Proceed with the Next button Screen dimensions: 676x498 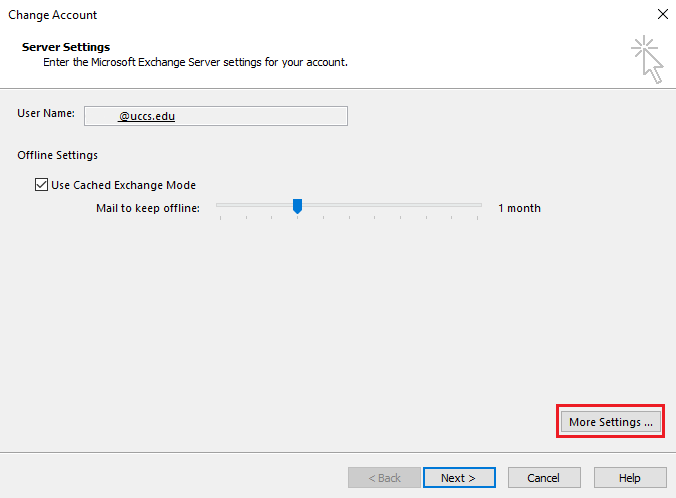459,478
